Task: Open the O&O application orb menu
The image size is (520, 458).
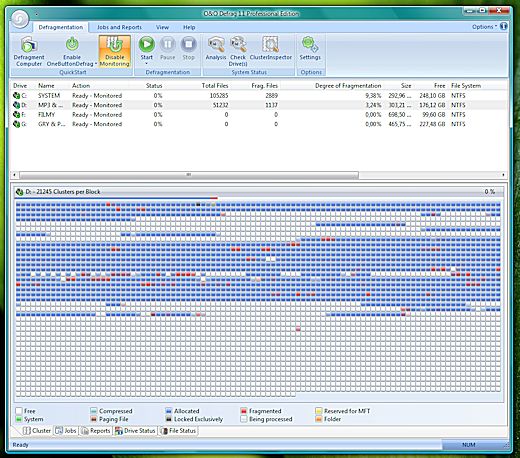Action: pos(20,19)
